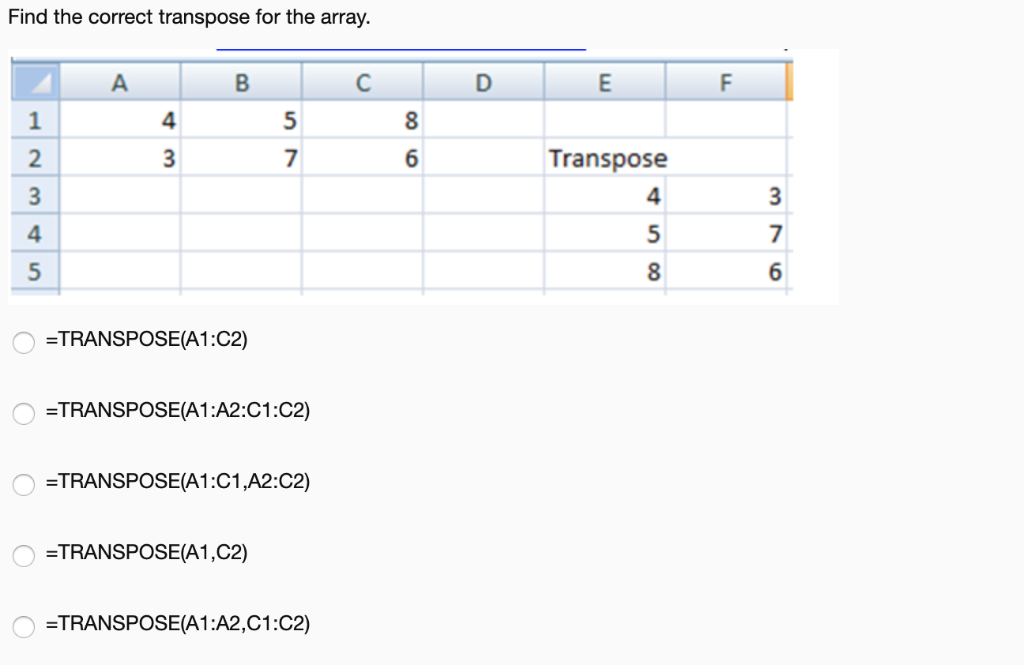This screenshot has width=1024, height=665.
Task: Select column header B
Action: (241, 83)
